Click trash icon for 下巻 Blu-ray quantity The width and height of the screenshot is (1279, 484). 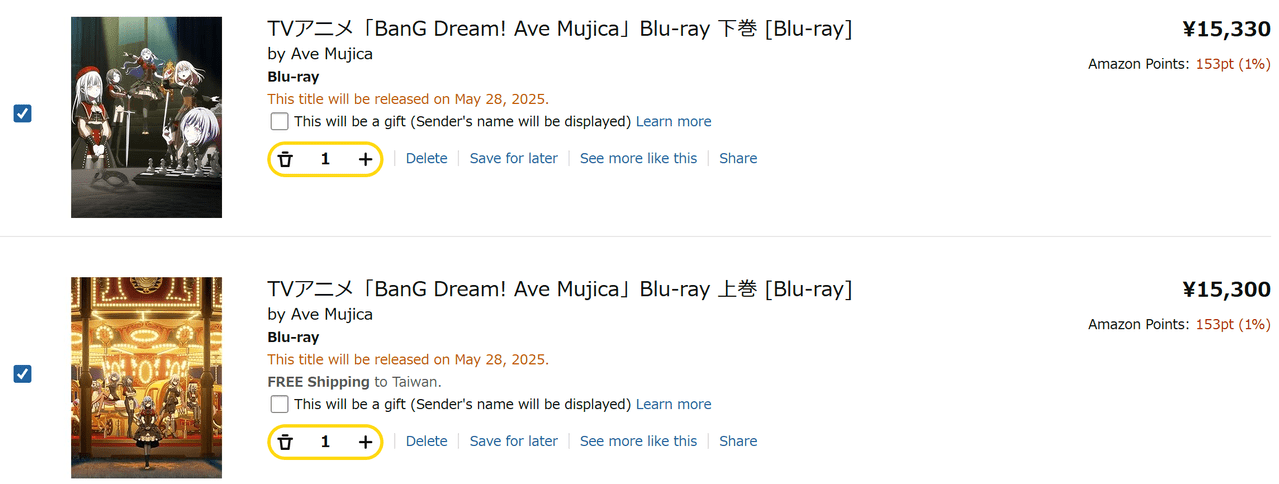coord(286,159)
